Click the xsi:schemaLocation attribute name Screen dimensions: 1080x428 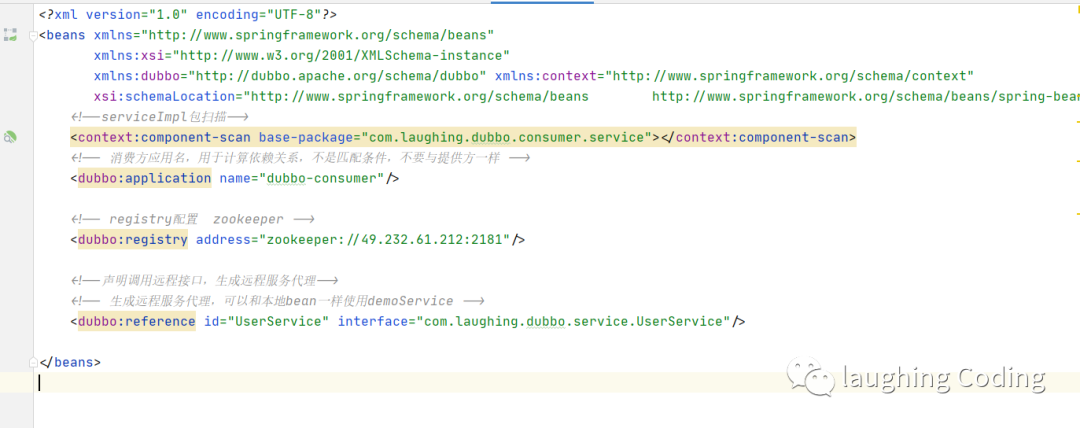point(164,96)
